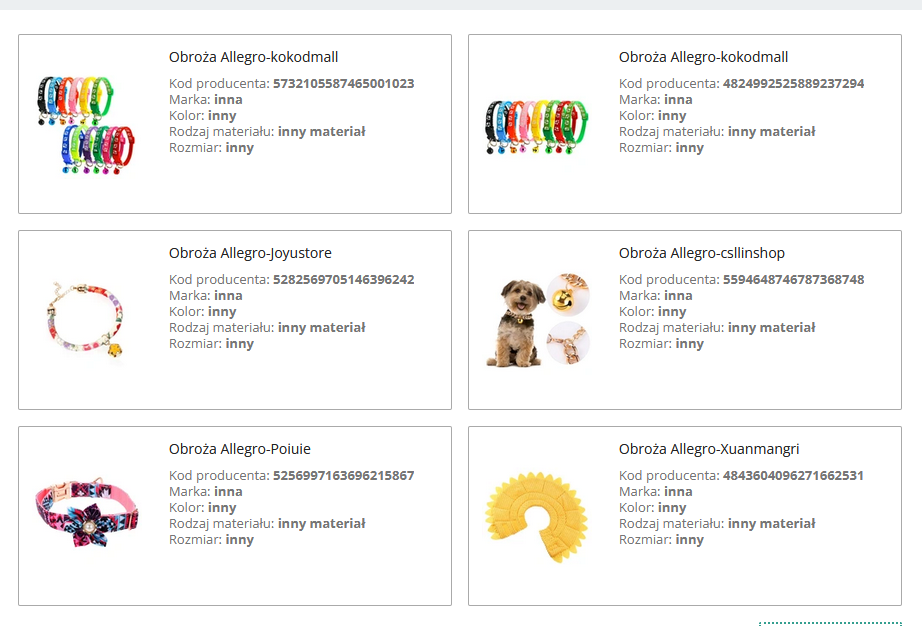
Task: Select producer code 5594648746787368748
Action: (793, 279)
